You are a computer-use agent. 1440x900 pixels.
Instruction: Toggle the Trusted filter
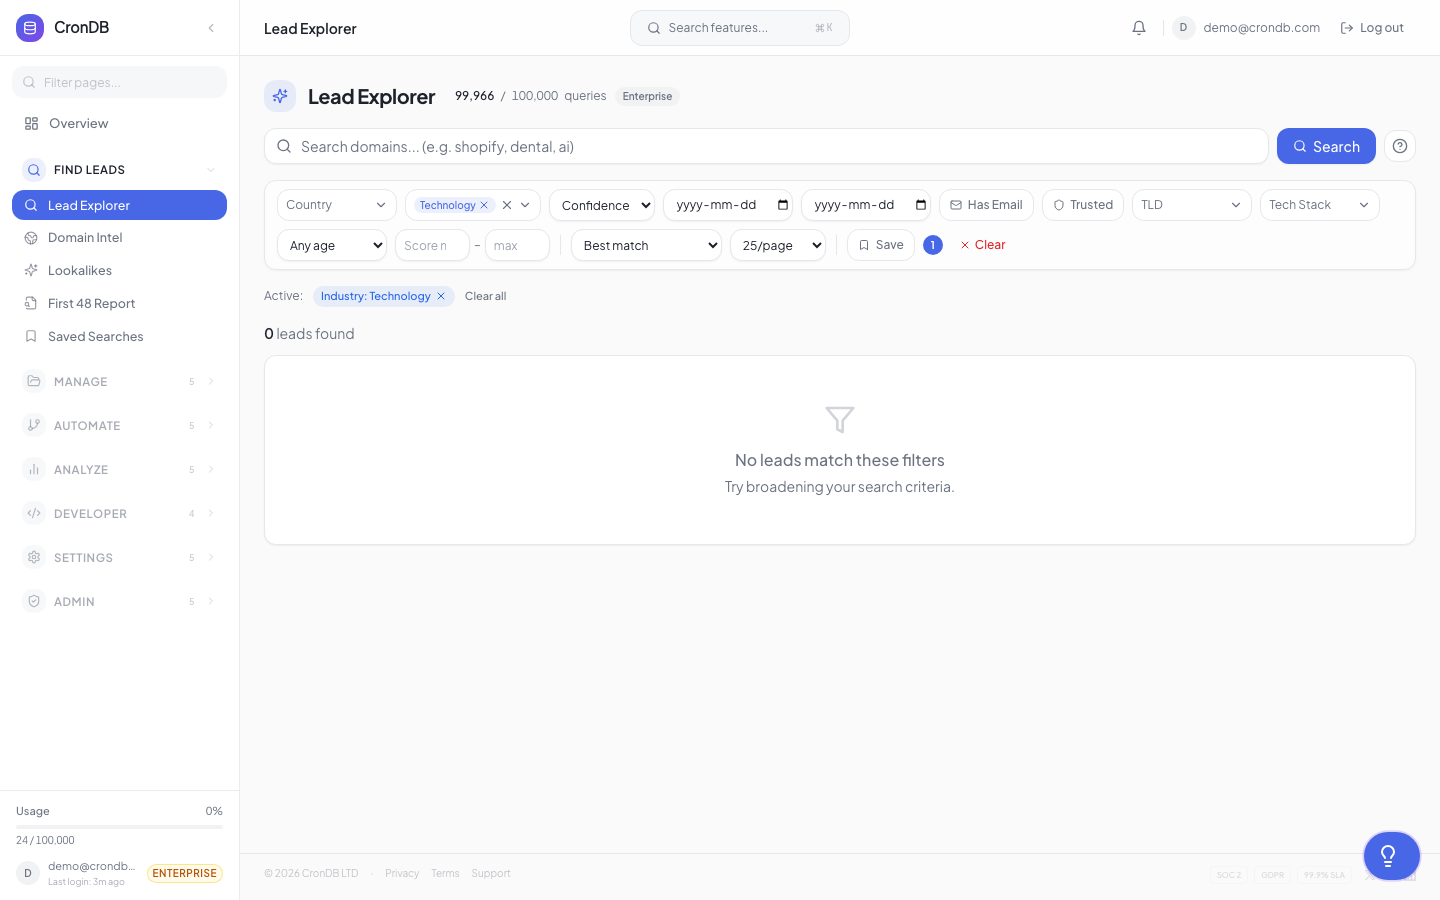point(1083,205)
